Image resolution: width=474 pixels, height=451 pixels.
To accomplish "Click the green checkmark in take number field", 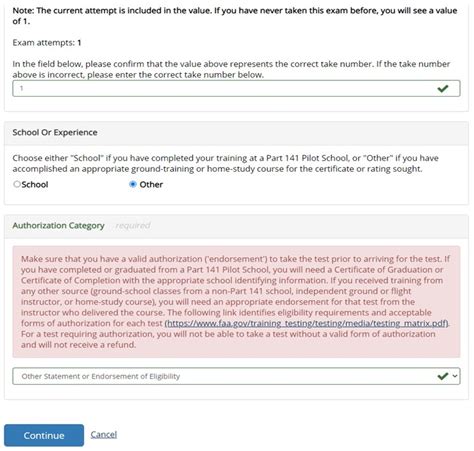I will (x=443, y=89).
